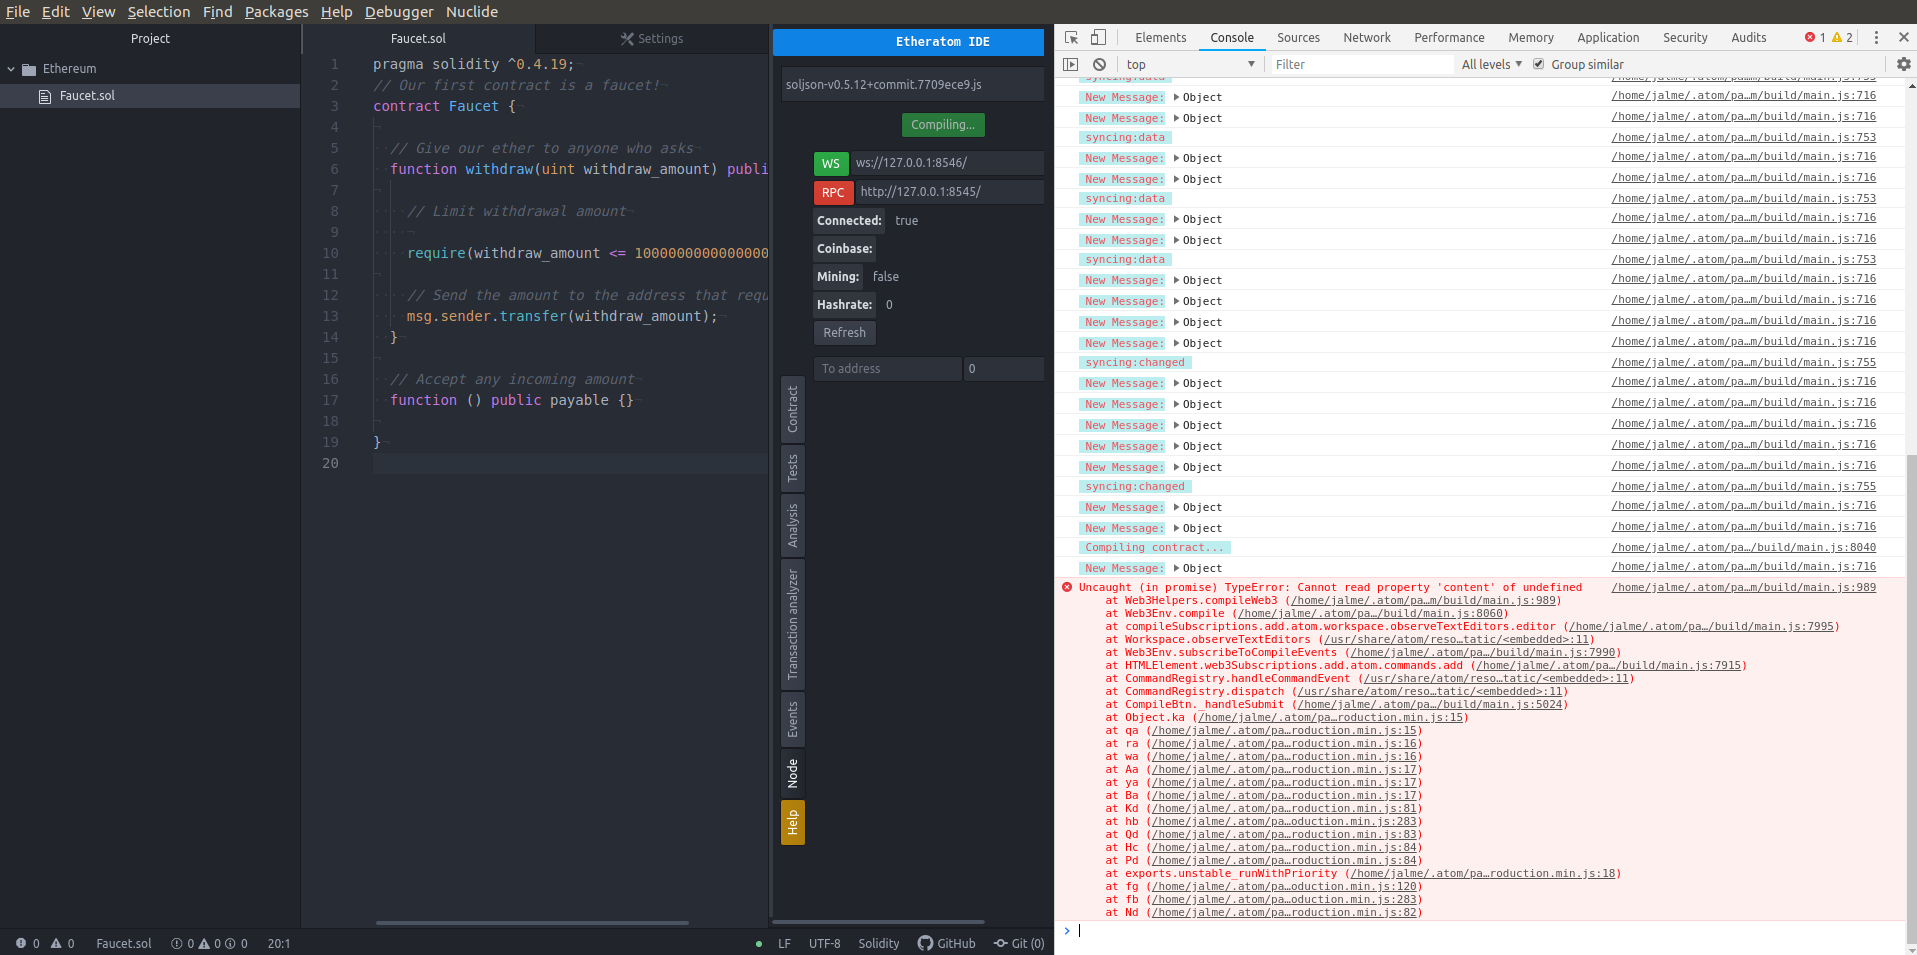
Task: Open the Selection menu
Action: (158, 12)
